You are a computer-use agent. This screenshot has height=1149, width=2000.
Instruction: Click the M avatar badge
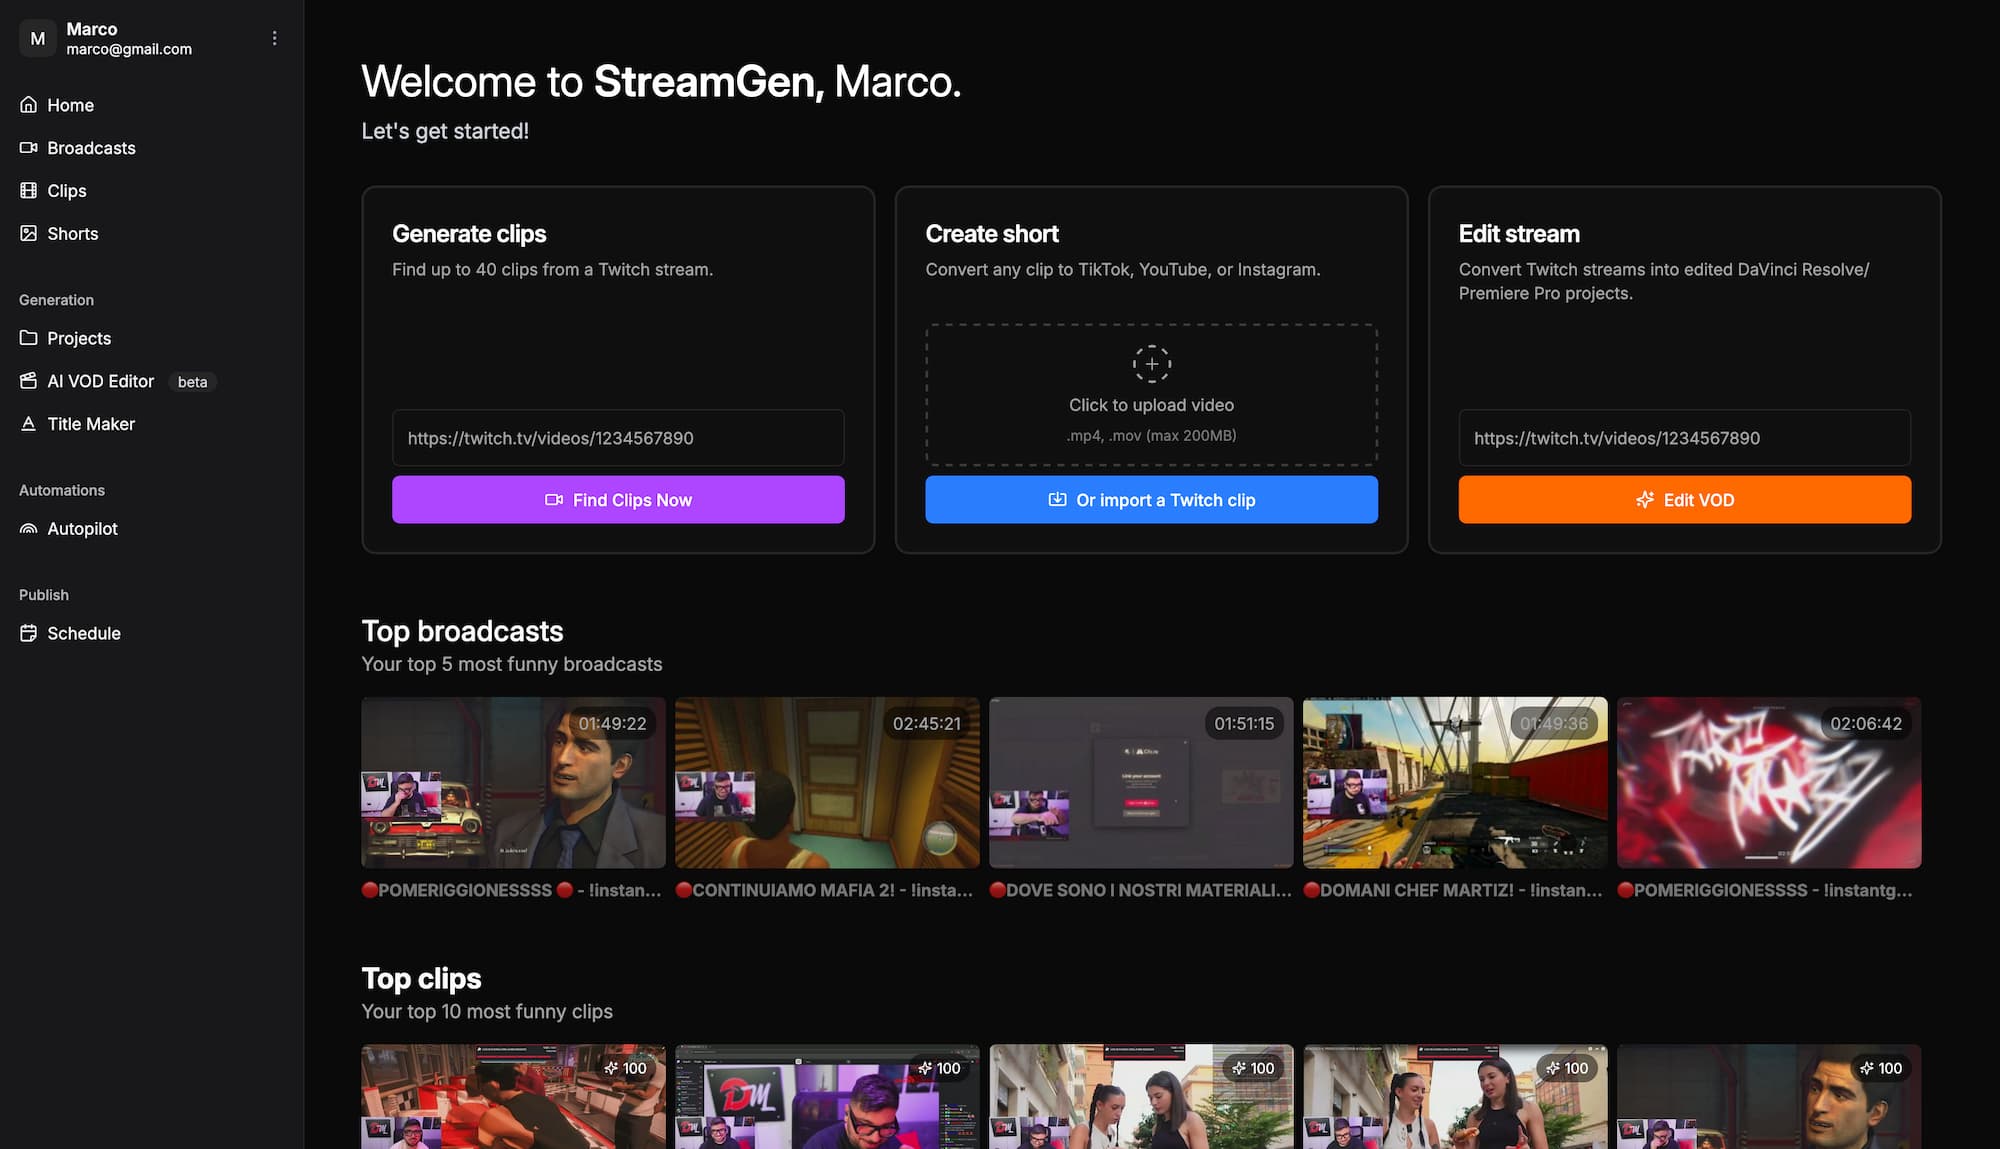38,38
